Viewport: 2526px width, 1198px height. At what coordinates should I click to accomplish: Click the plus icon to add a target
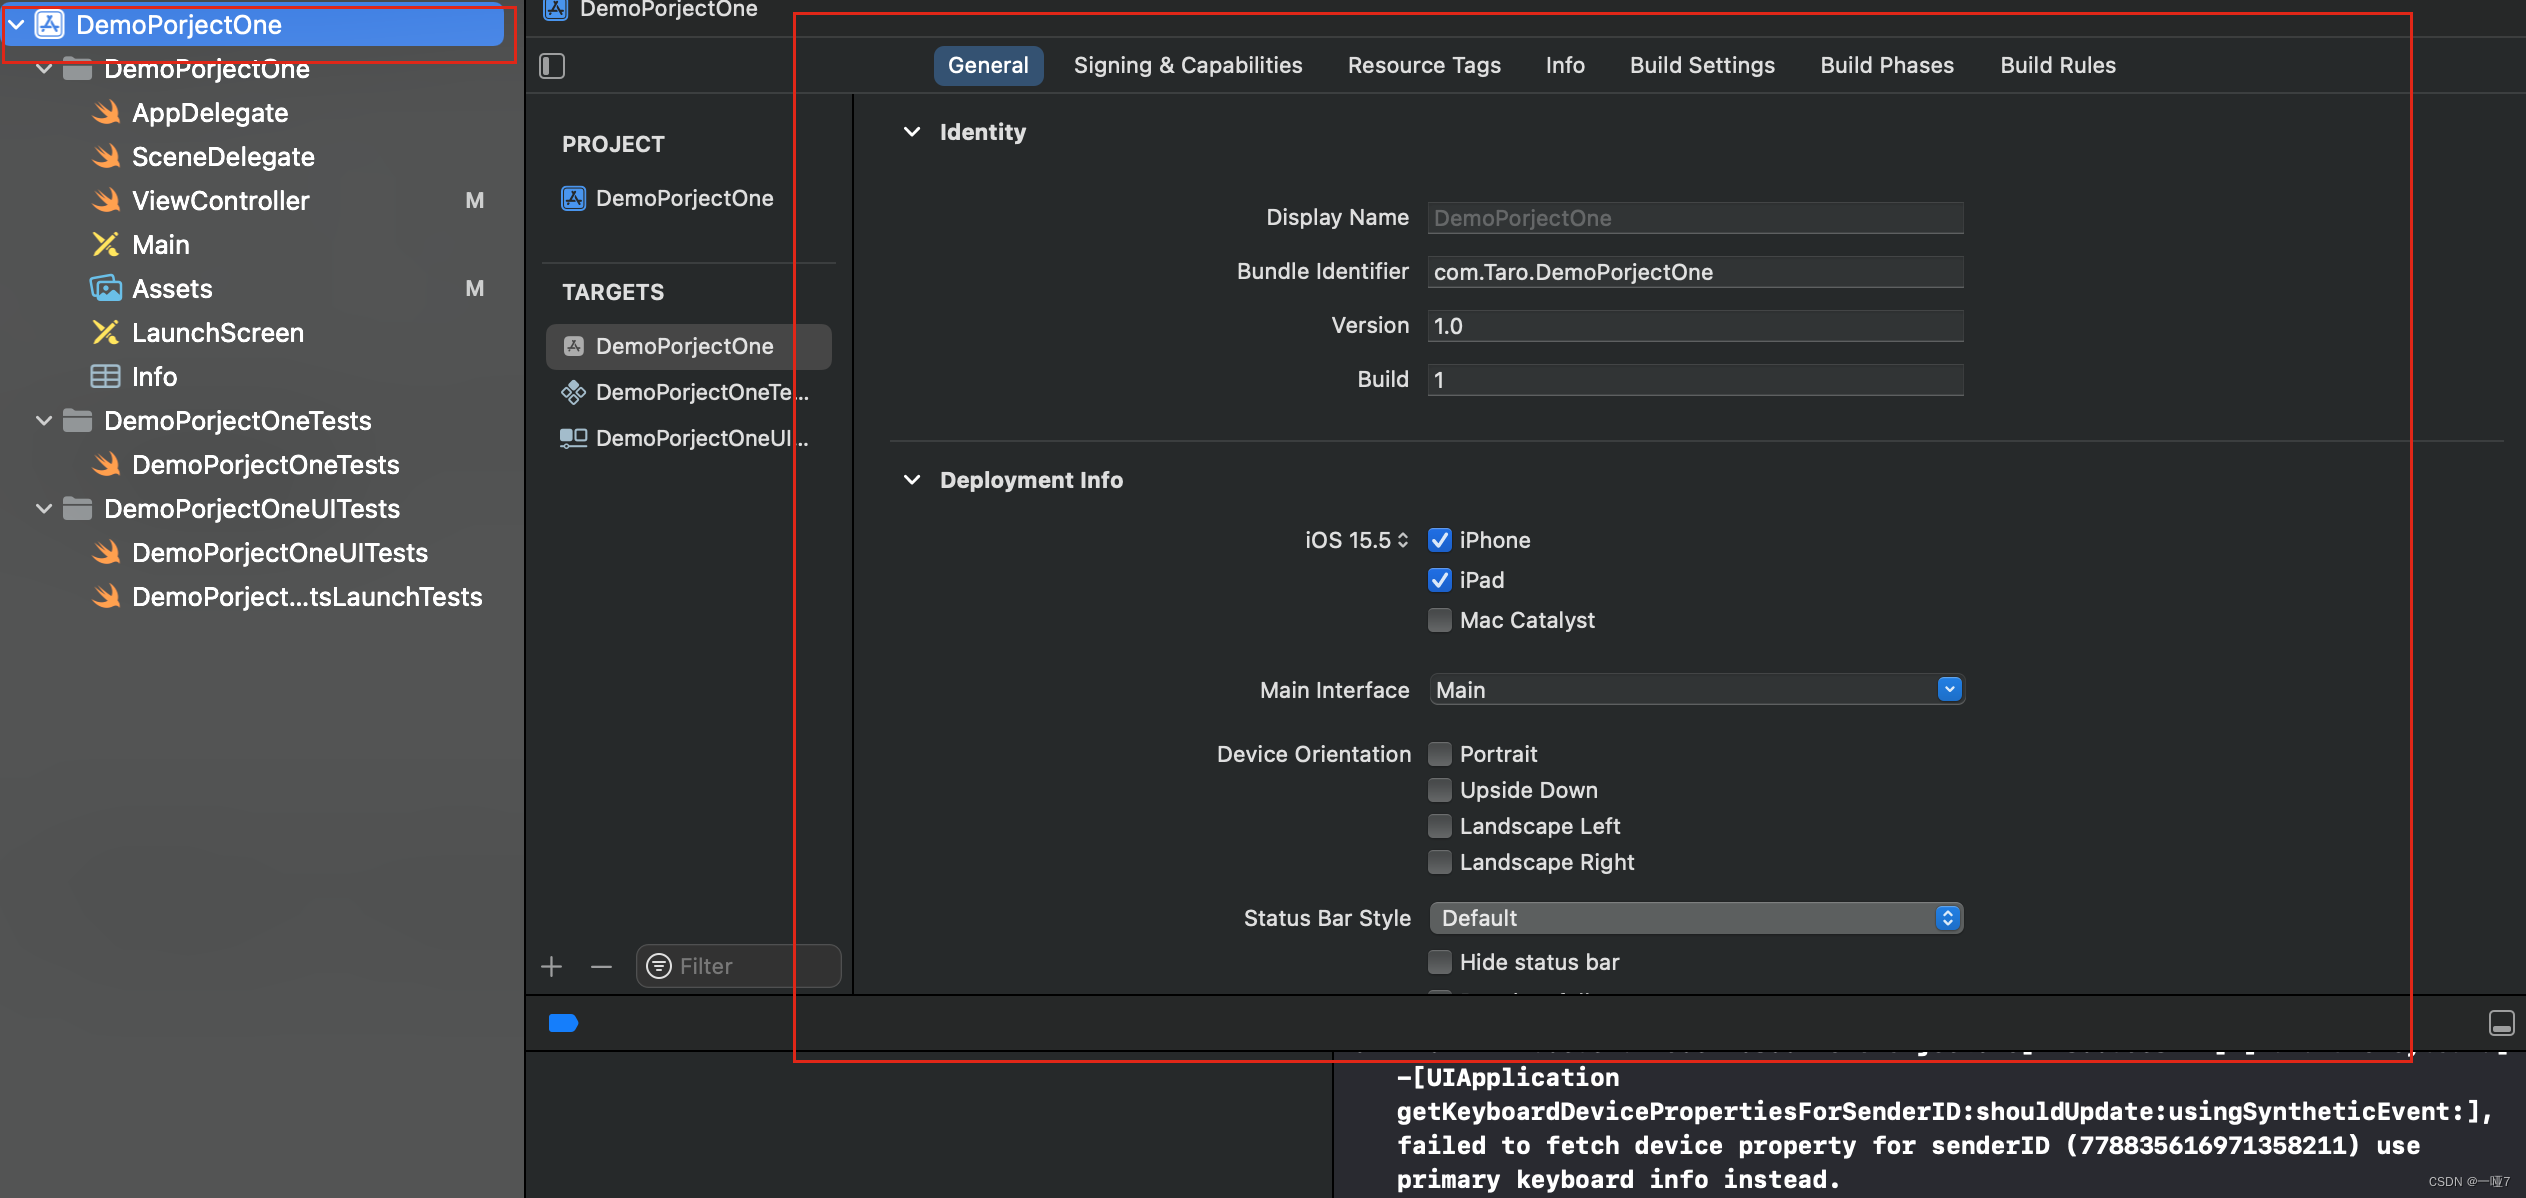pos(551,966)
